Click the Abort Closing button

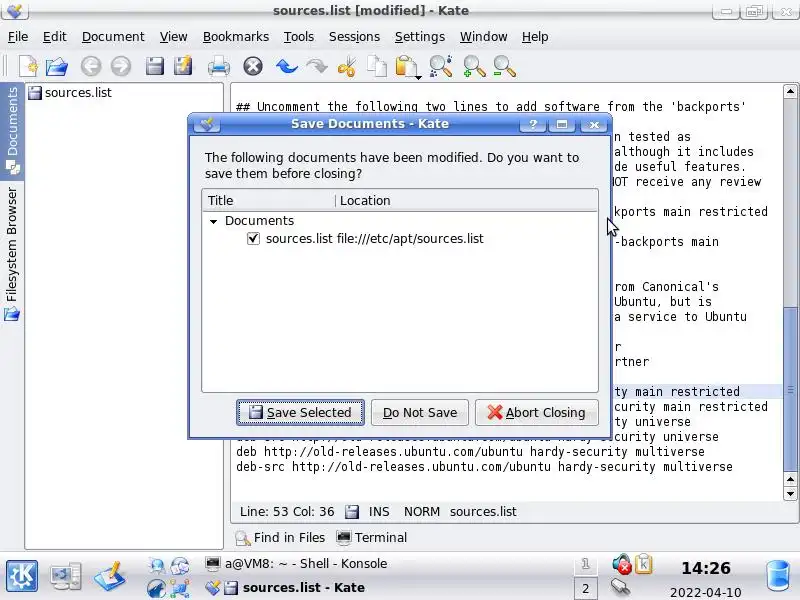[x=536, y=412]
